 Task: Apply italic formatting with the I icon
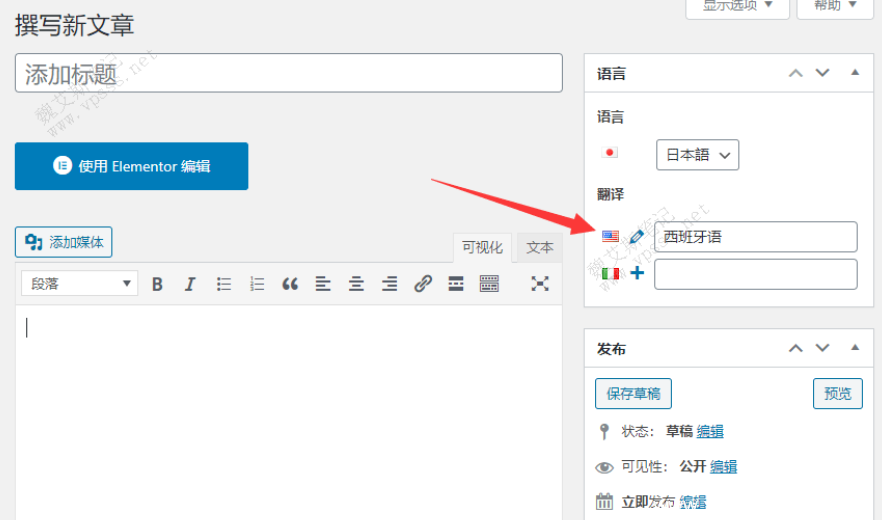pyautogui.click(x=190, y=284)
